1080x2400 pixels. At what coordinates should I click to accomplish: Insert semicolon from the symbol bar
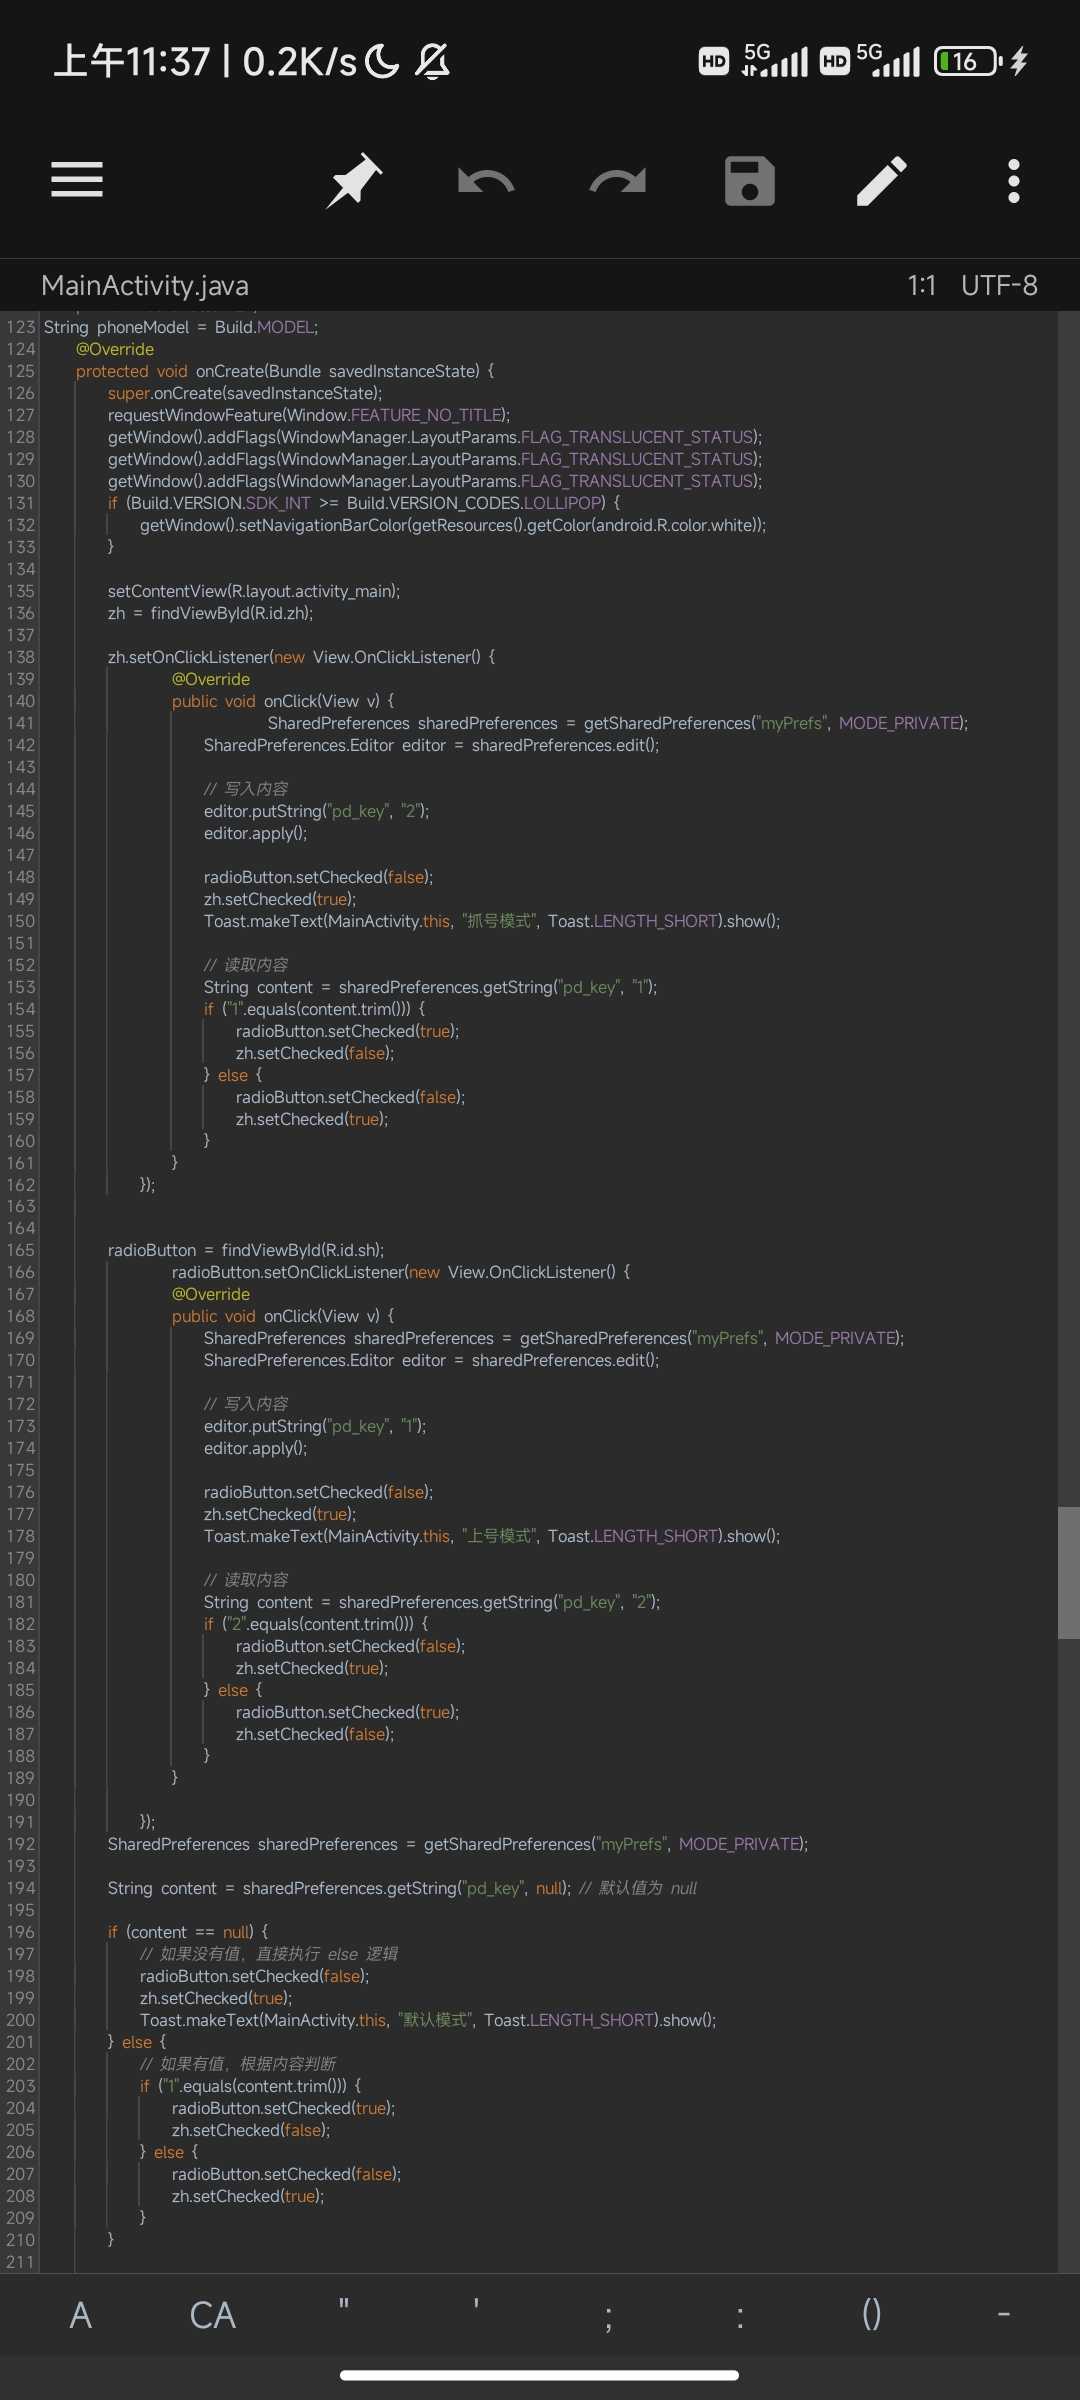608,2314
